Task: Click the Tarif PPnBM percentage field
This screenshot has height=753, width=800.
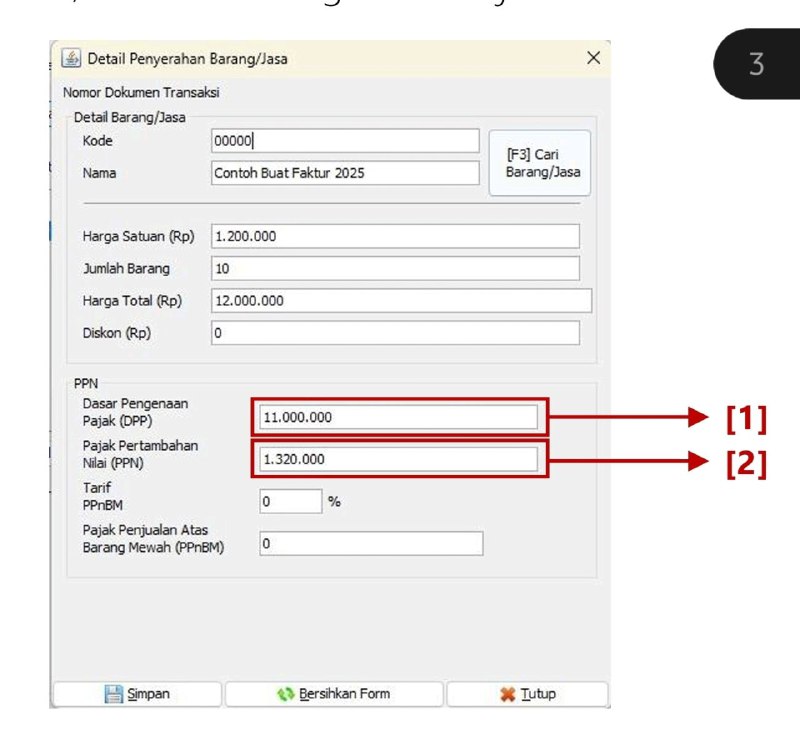Action: (x=290, y=501)
